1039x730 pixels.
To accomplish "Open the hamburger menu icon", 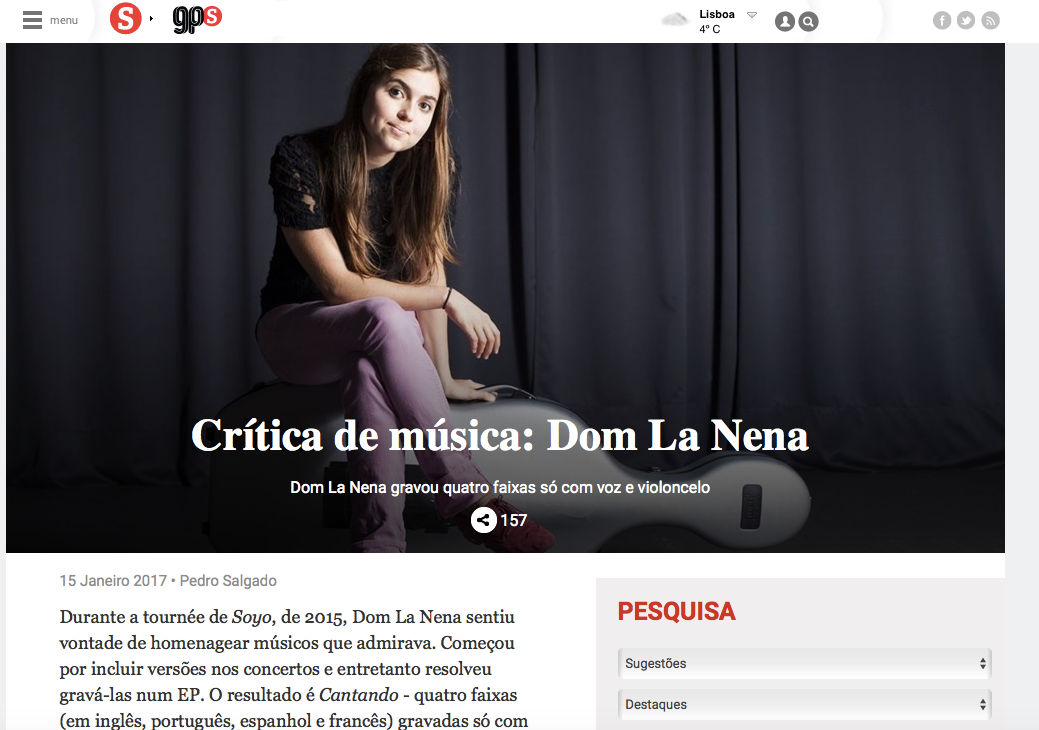I will 32,20.
